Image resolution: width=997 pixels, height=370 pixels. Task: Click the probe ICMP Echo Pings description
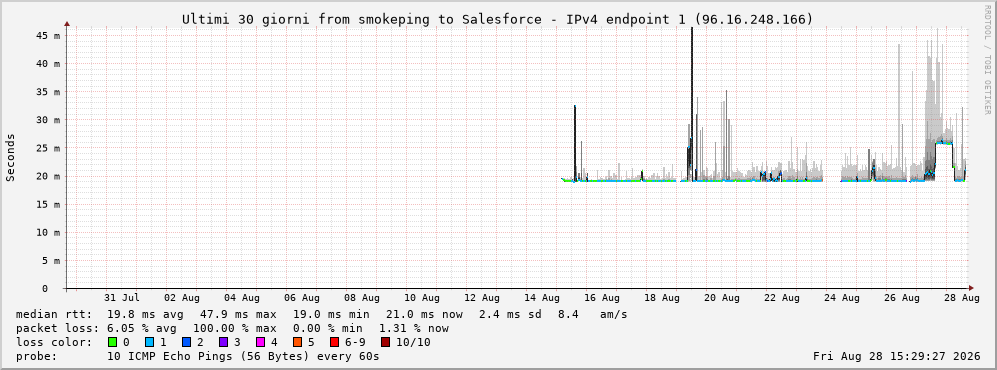198,357
